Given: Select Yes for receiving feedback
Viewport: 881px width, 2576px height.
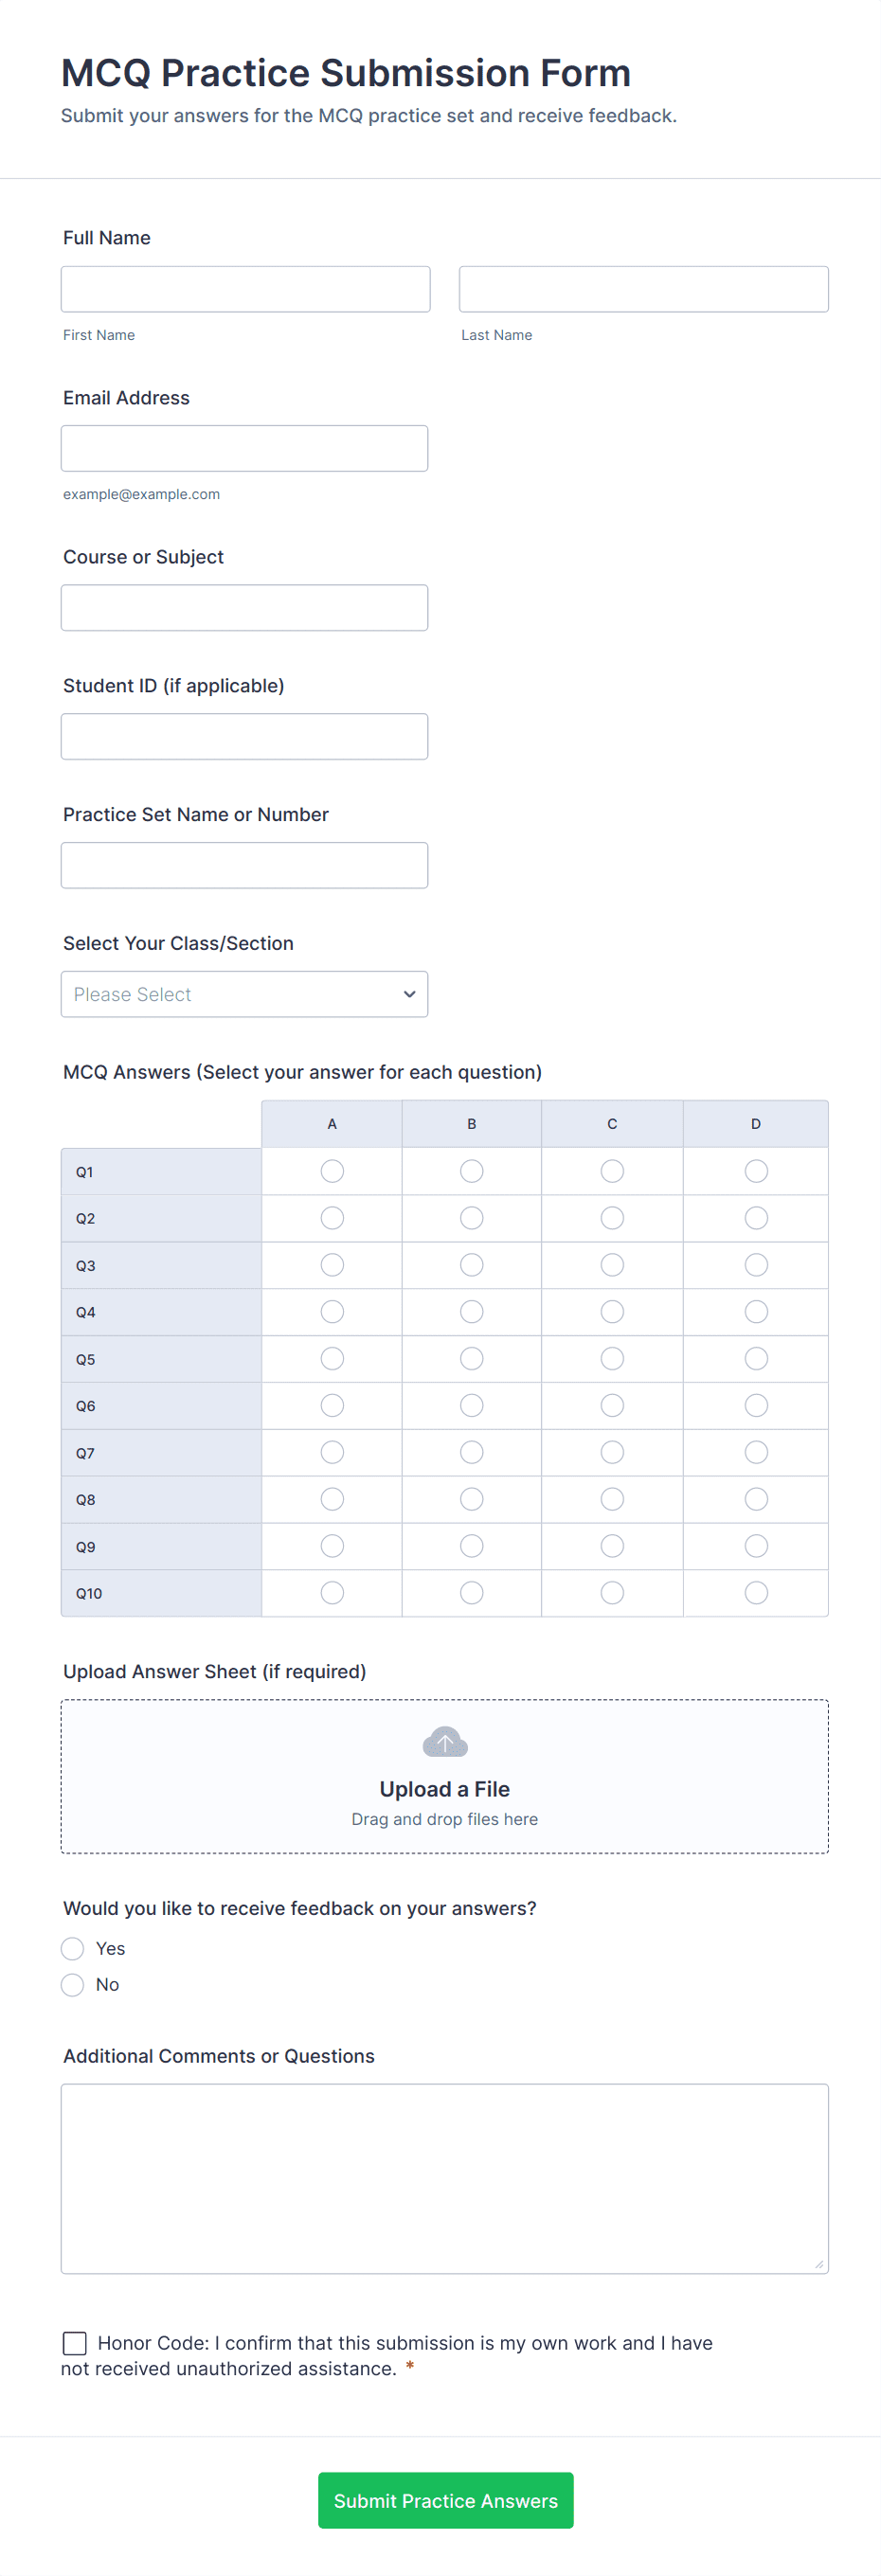Looking at the screenshot, I should click(73, 1948).
